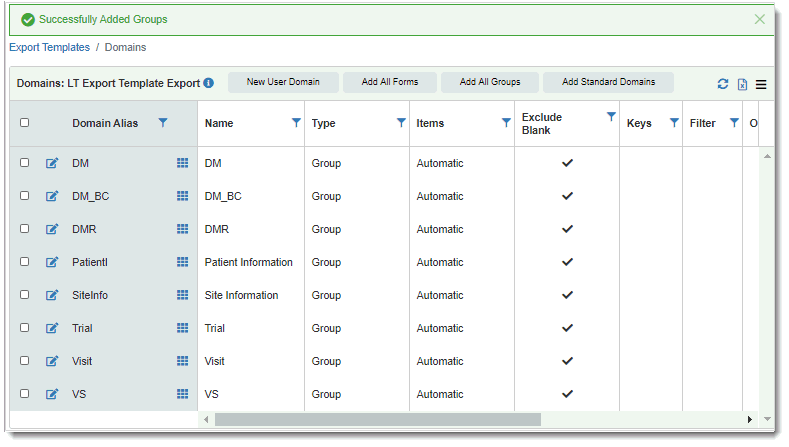
Task: Open Items column filter
Action: coord(506,122)
